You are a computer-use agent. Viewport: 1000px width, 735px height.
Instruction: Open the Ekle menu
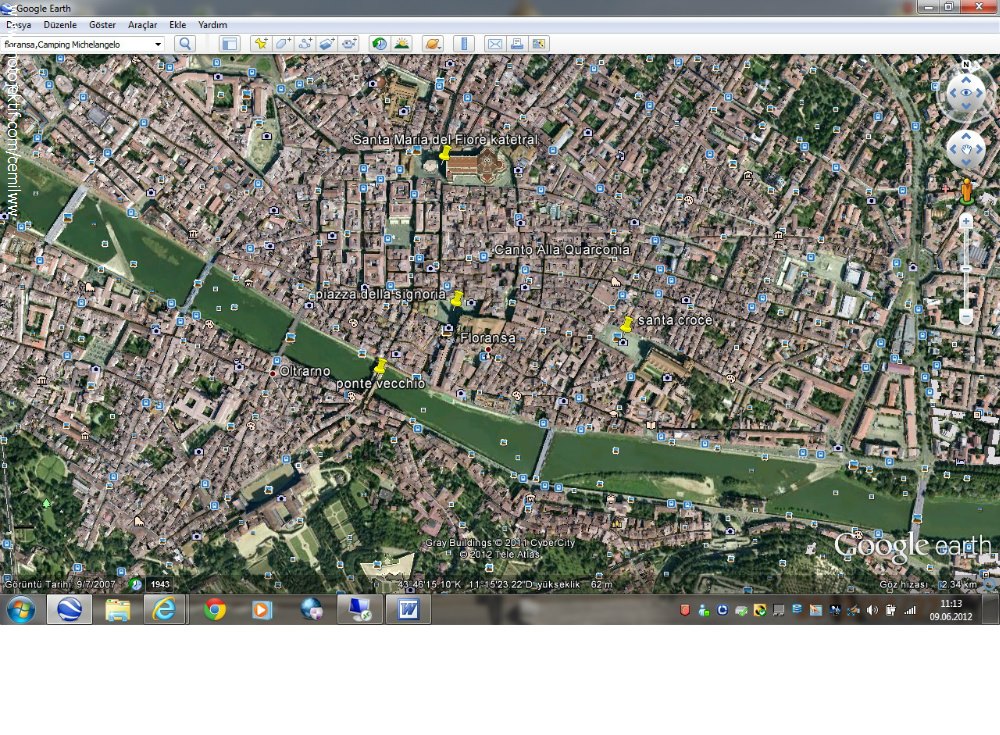tap(177, 25)
